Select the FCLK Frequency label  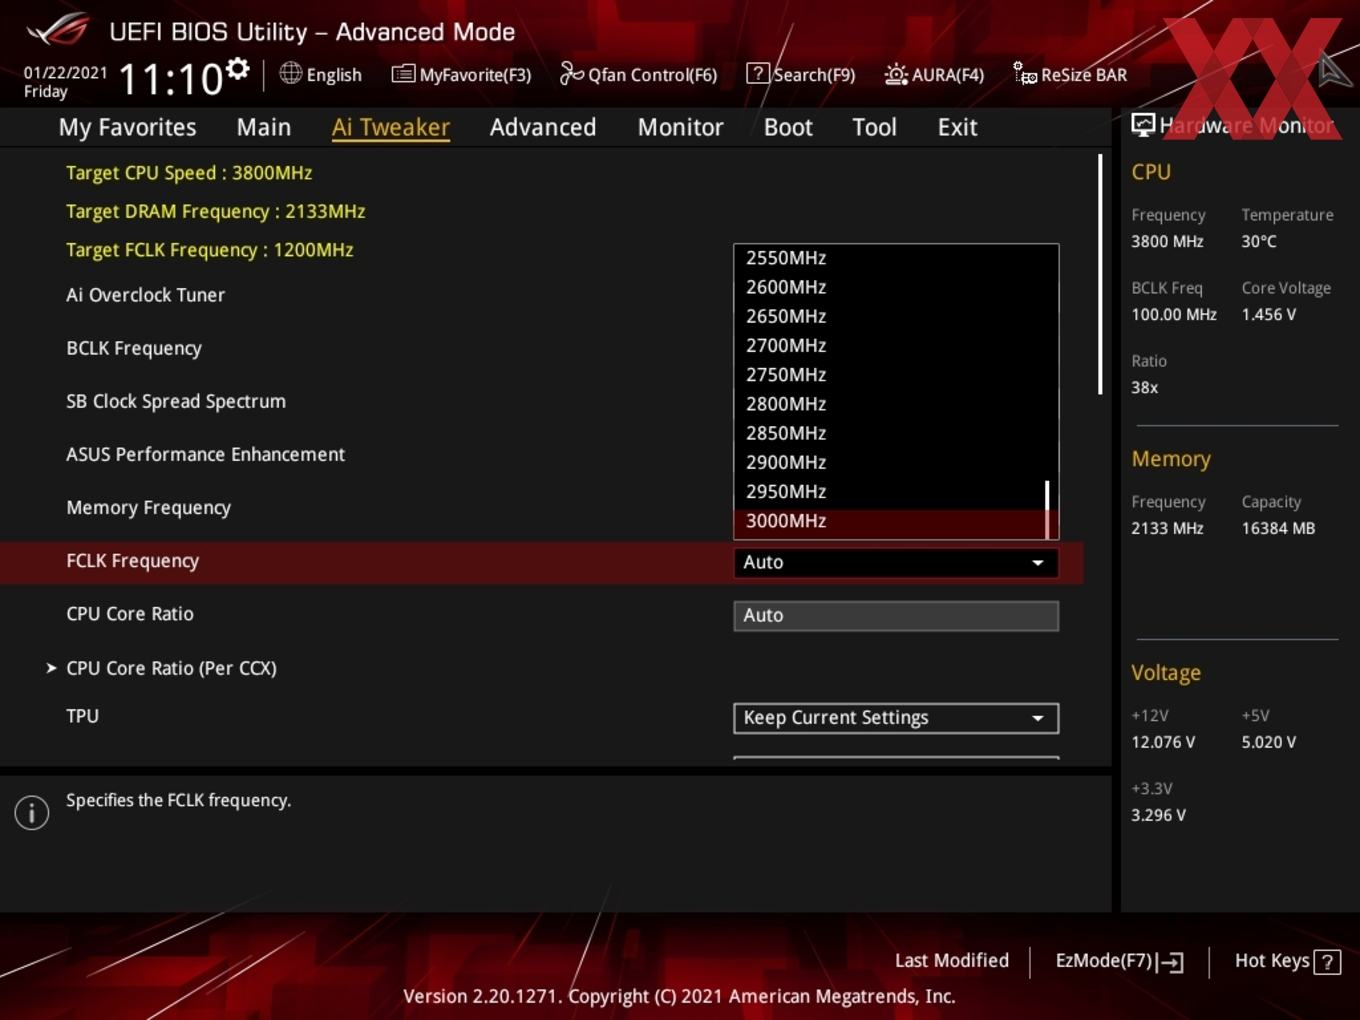132,561
